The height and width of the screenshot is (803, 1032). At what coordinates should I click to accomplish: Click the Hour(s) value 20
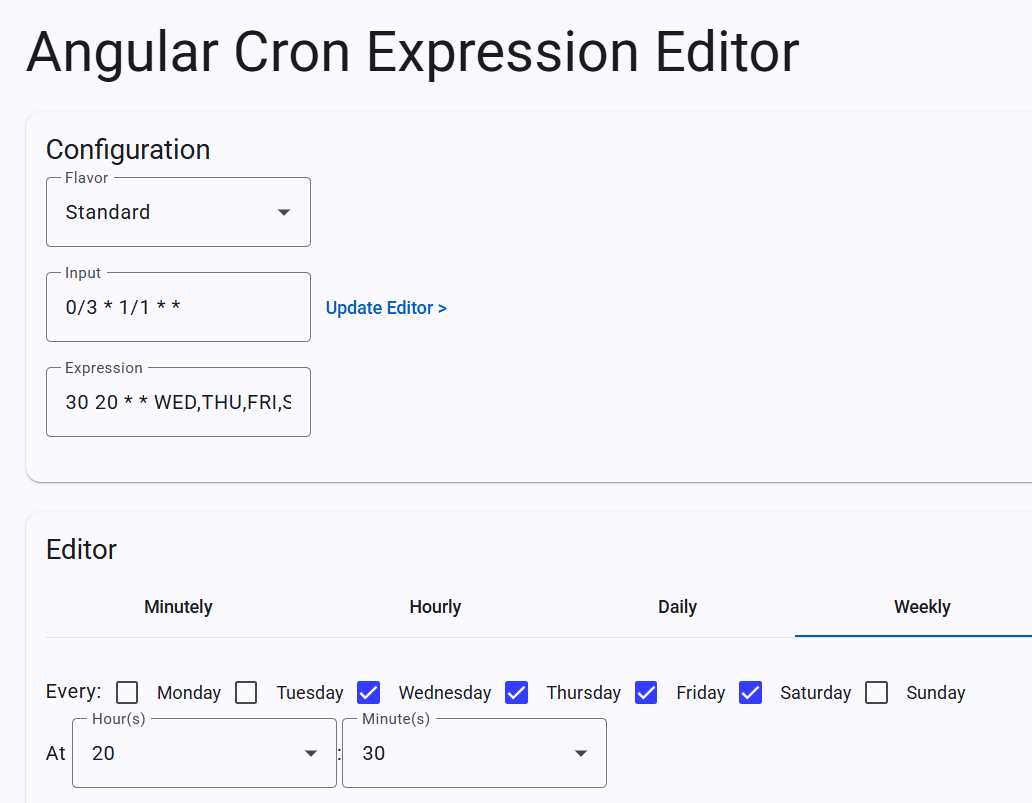point(104,753)
